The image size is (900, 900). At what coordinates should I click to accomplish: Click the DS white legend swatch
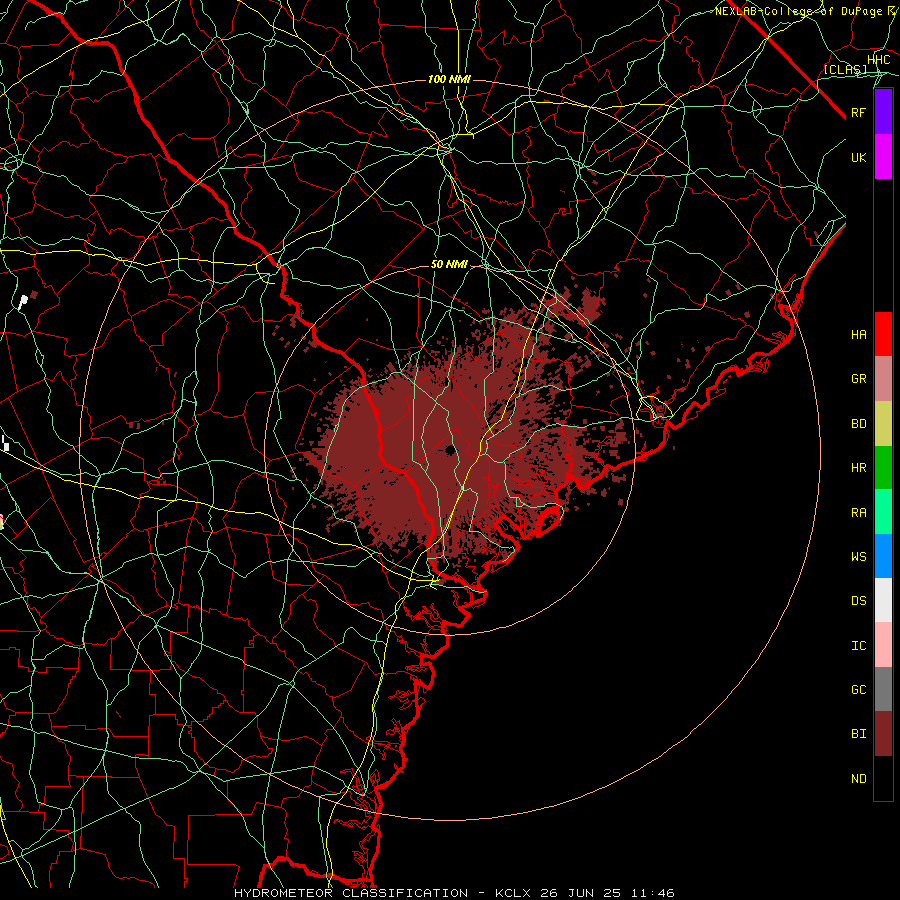883,600
